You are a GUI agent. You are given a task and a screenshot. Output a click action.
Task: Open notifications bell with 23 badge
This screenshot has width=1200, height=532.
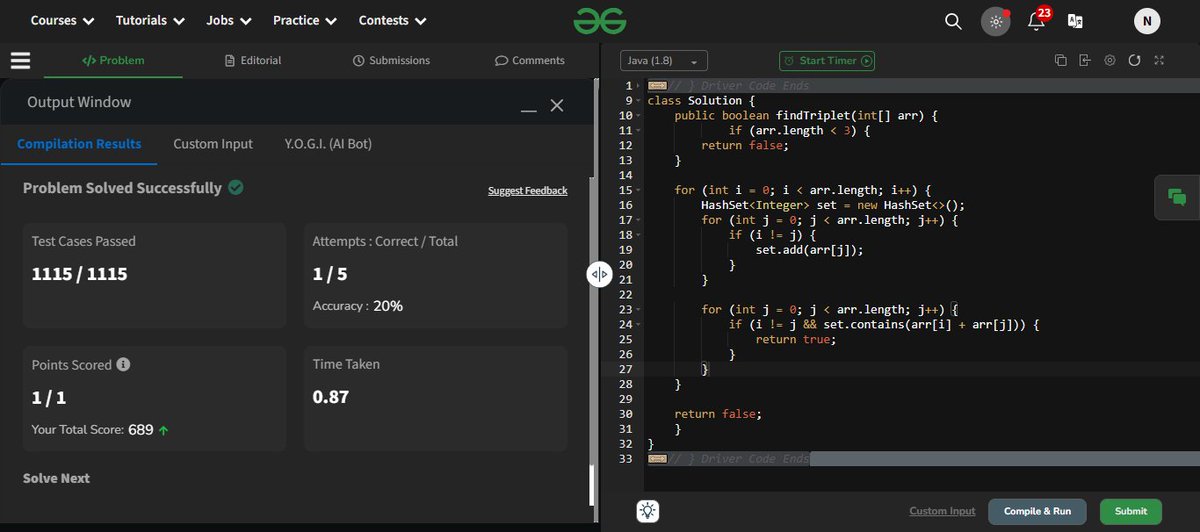pyautogui.click(x=1037, y=20)
